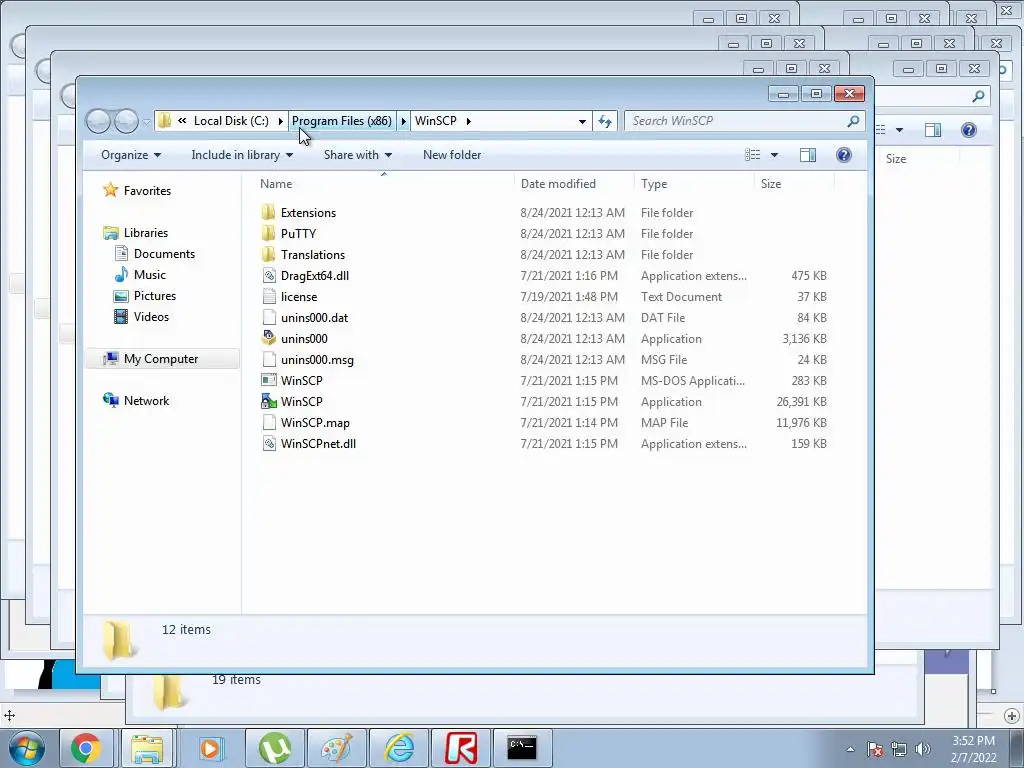Image resolution: width=1024 pixels, height=768 pixels.
Task: Expand the arrow after WinSCP in breadcrumb
Action: point(468,121)
